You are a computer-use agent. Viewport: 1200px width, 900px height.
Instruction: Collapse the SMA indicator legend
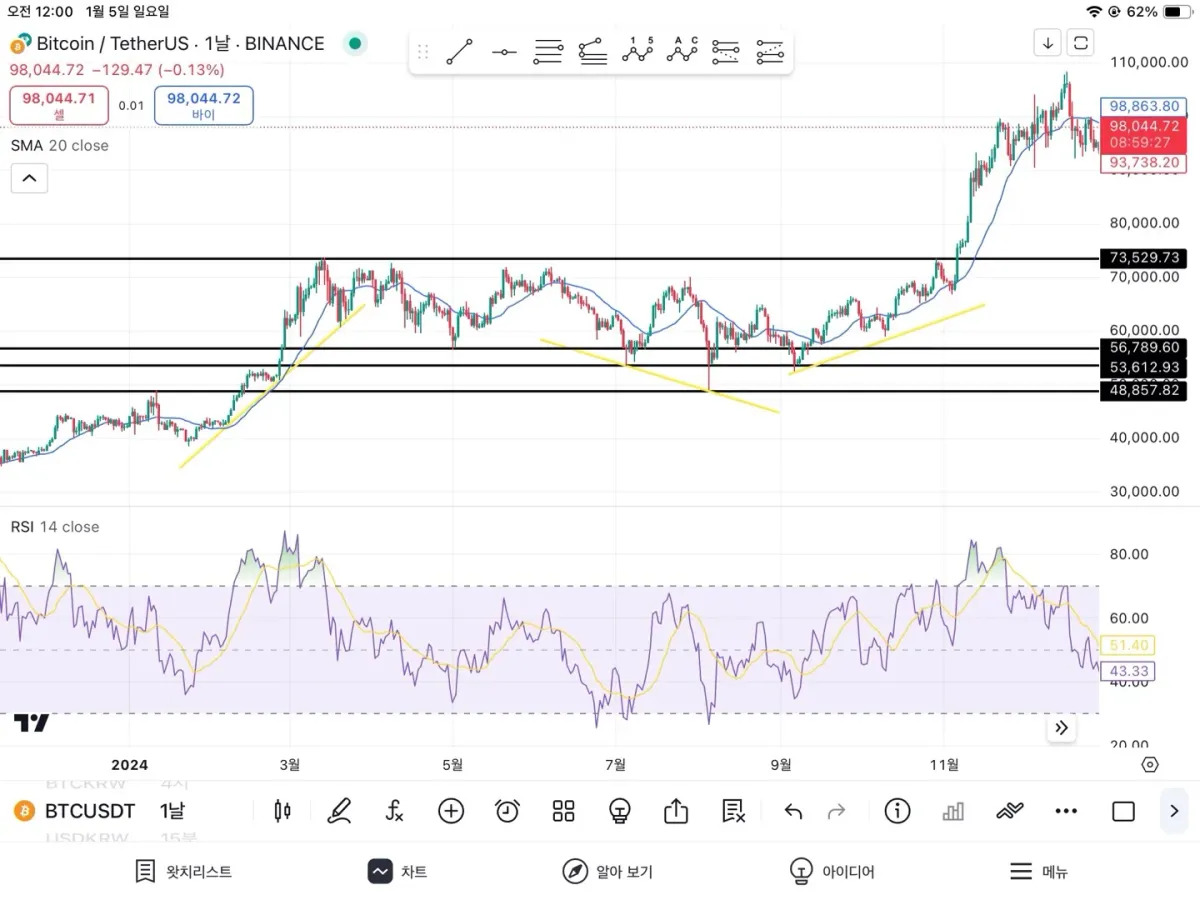coord(29,179)
